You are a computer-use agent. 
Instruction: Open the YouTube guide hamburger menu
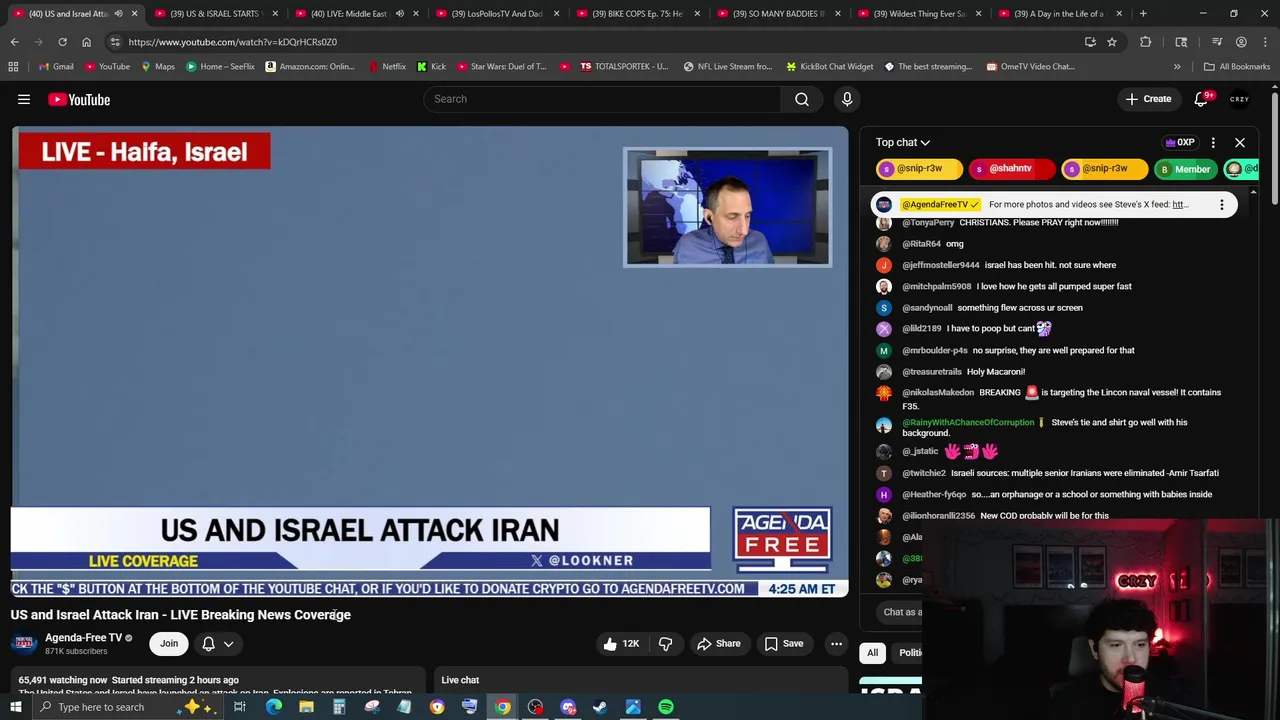click(24, 99)
